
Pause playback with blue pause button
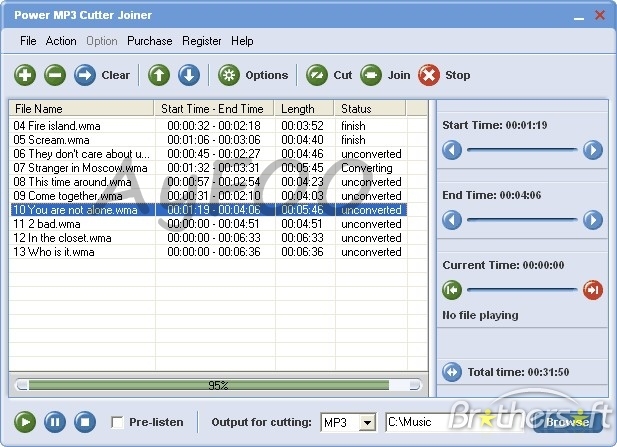(55, 422)
